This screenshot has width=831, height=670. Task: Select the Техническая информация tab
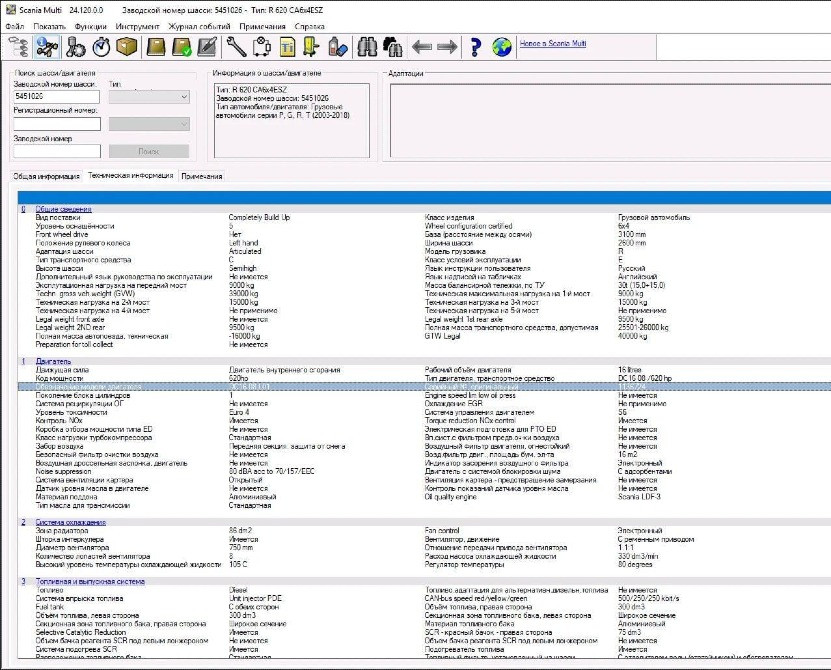(130, 175)
